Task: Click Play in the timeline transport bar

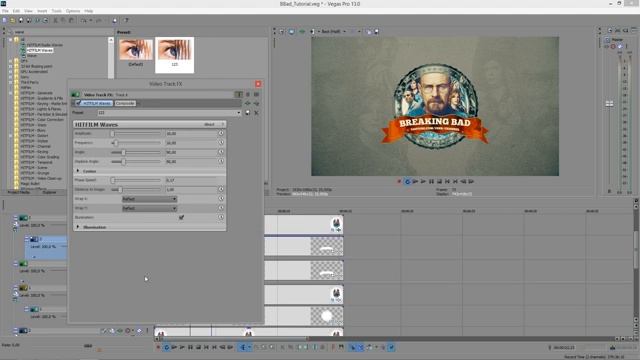Action: tap(182, 347)
